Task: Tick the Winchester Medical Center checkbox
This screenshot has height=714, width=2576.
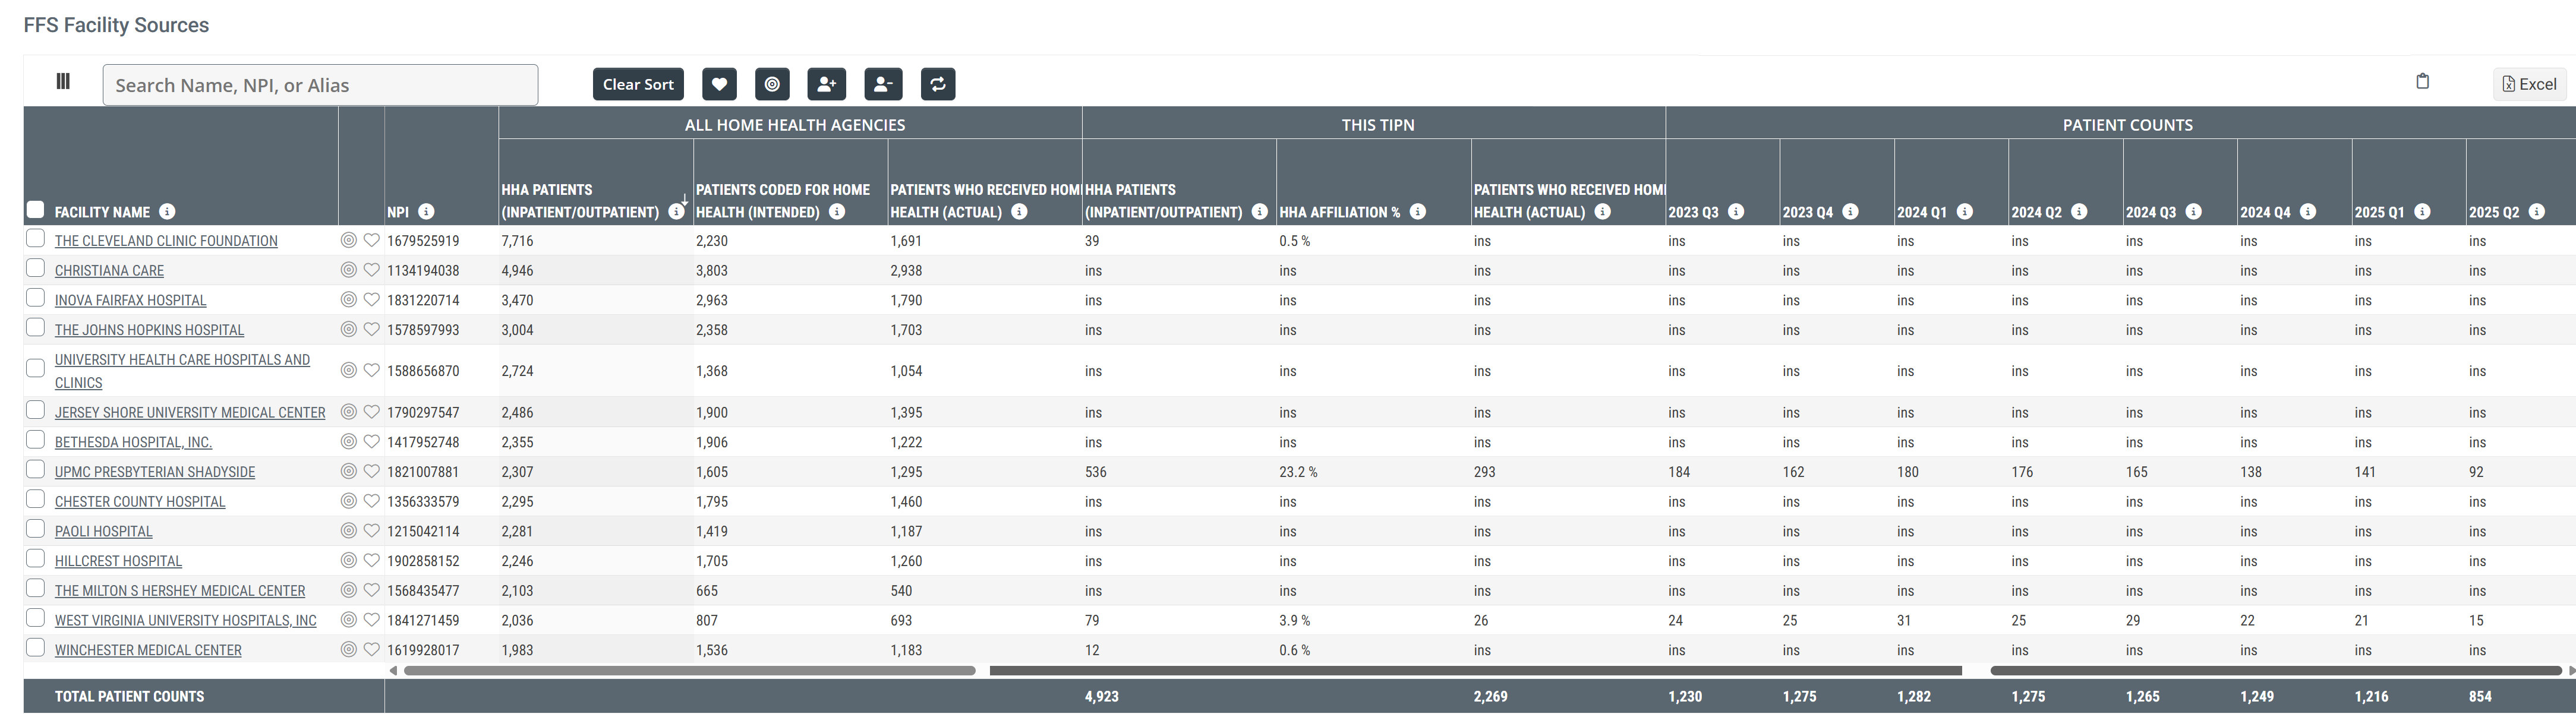Action: point(35,647)
